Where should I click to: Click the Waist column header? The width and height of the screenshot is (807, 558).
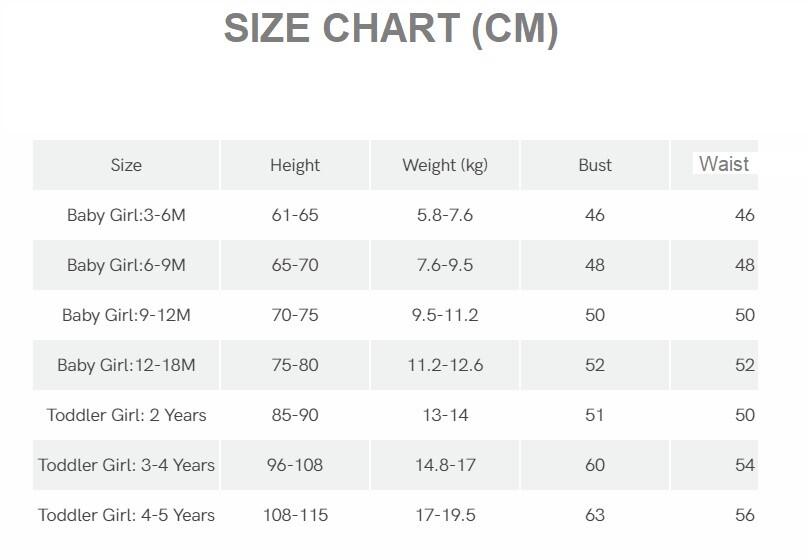pos(724,164)
